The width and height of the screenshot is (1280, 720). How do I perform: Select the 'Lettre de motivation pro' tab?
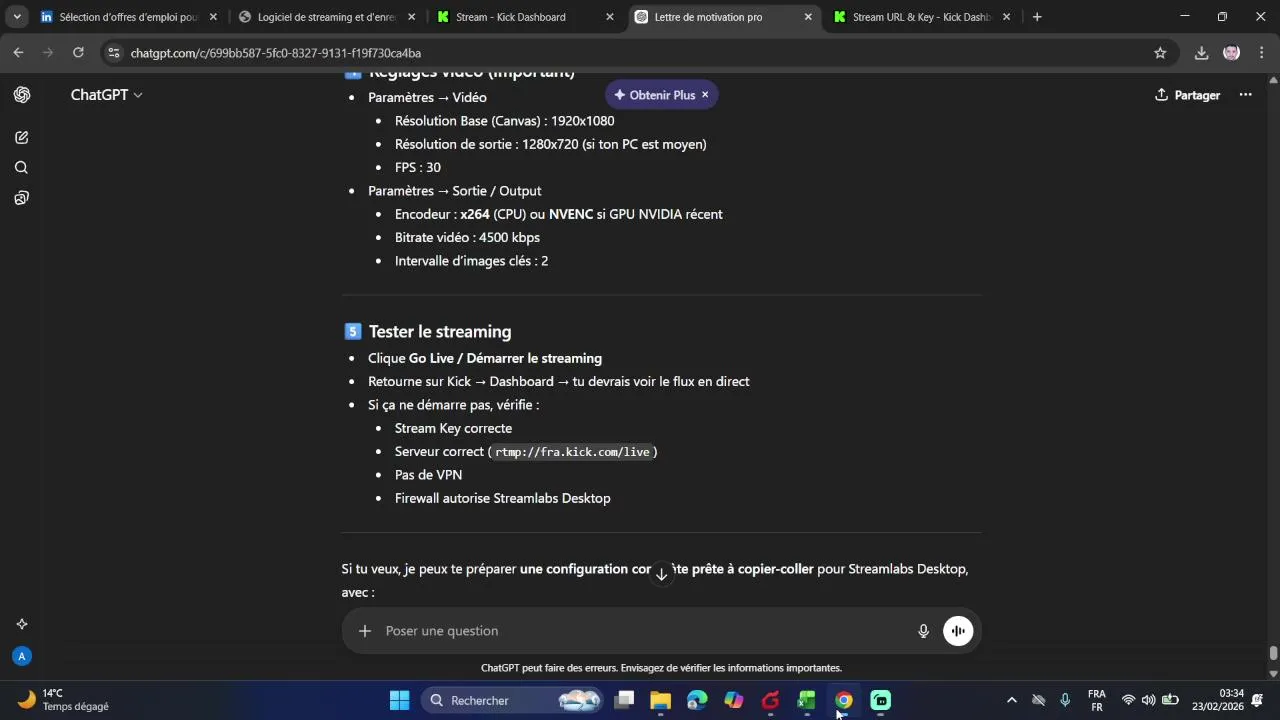point(724,17)
